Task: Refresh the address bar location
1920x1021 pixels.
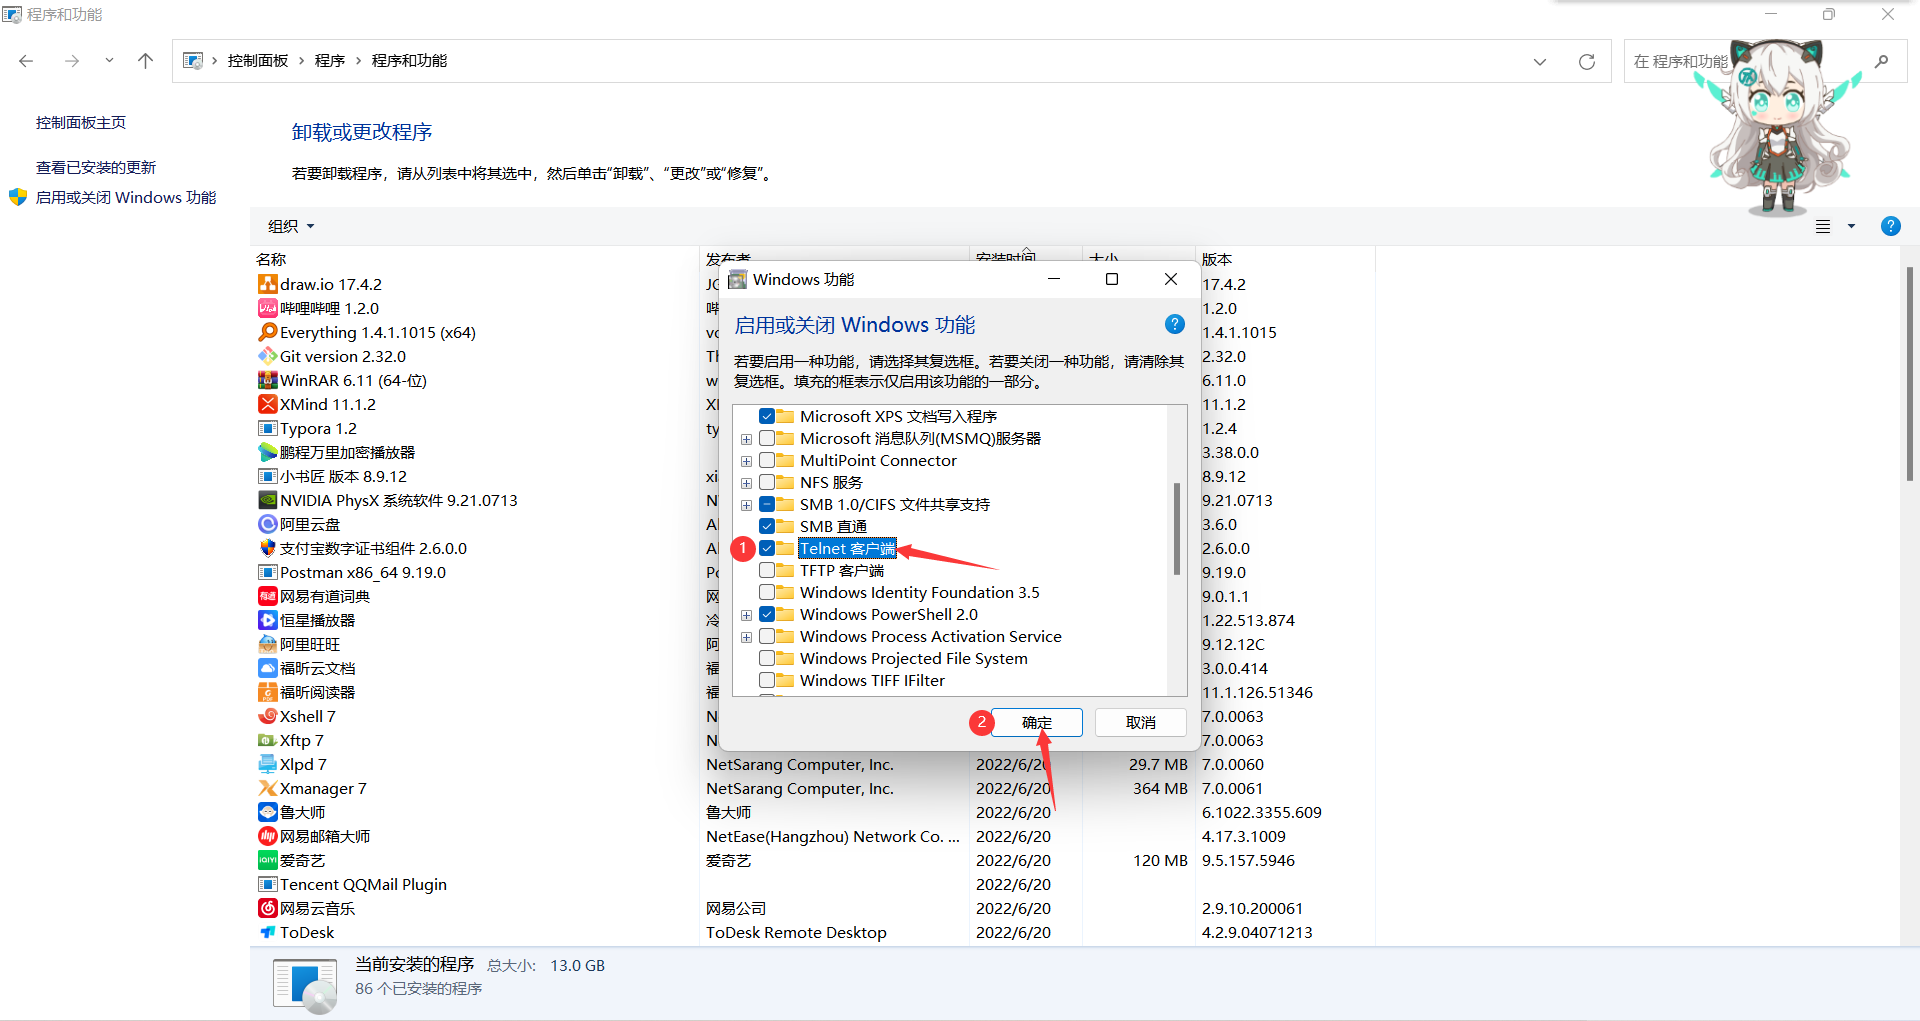Action: 1586,62
